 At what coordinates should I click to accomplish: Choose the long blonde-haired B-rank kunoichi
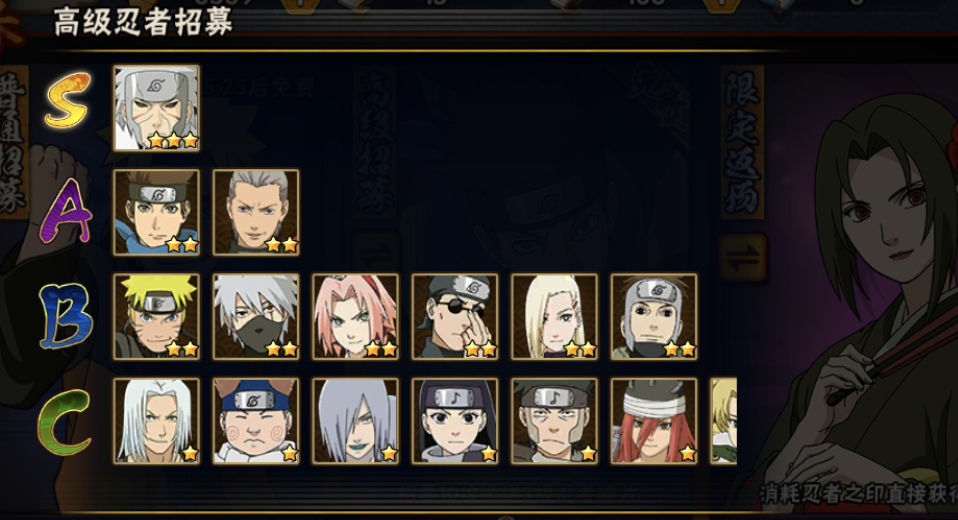[x=555, y=317]
